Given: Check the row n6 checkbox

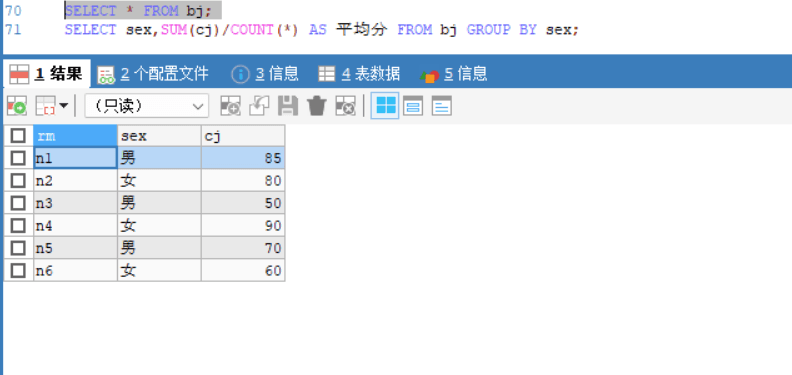Looking at the screenshot, I should click(x=18, y=270).
